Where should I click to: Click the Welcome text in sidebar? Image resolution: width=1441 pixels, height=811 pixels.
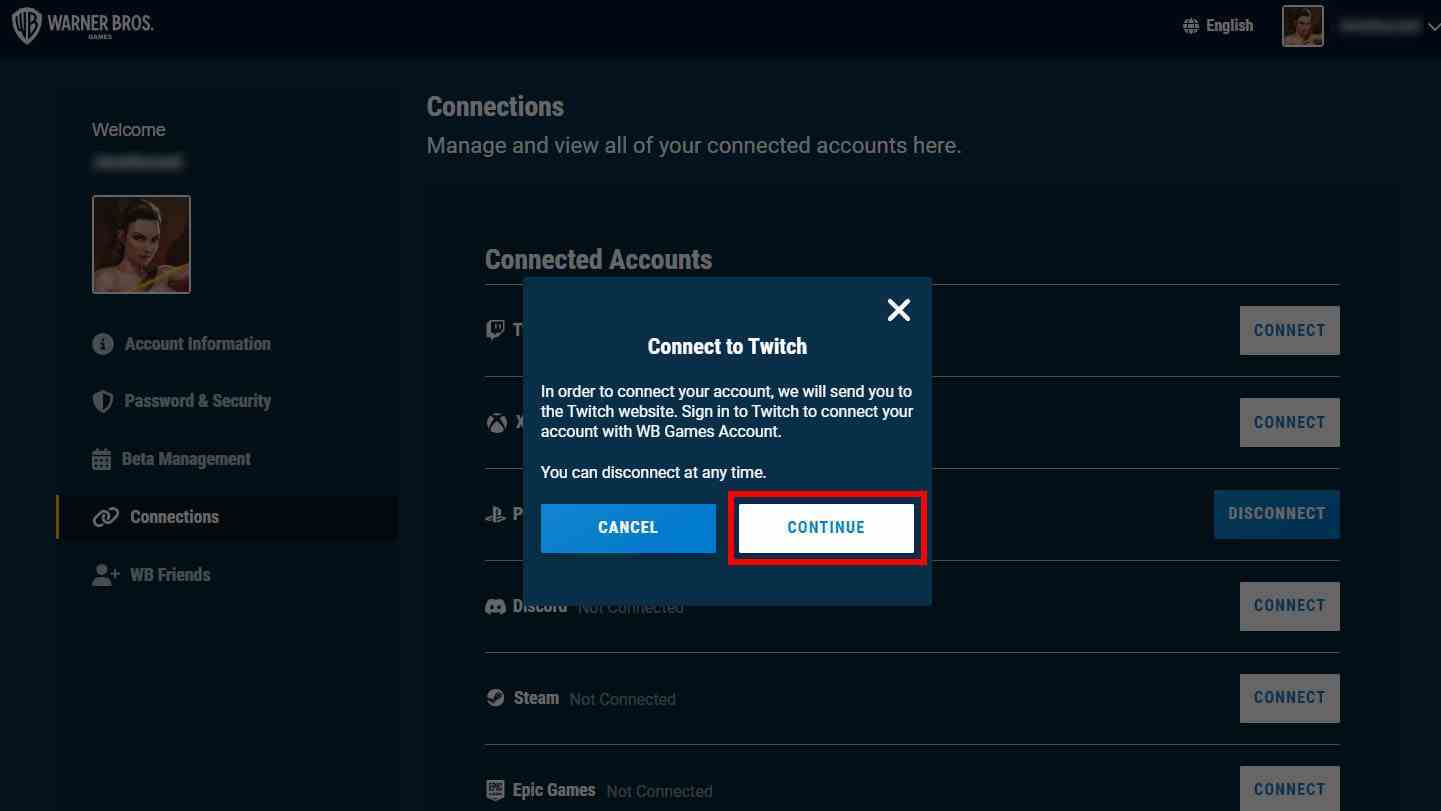[129, 130]
